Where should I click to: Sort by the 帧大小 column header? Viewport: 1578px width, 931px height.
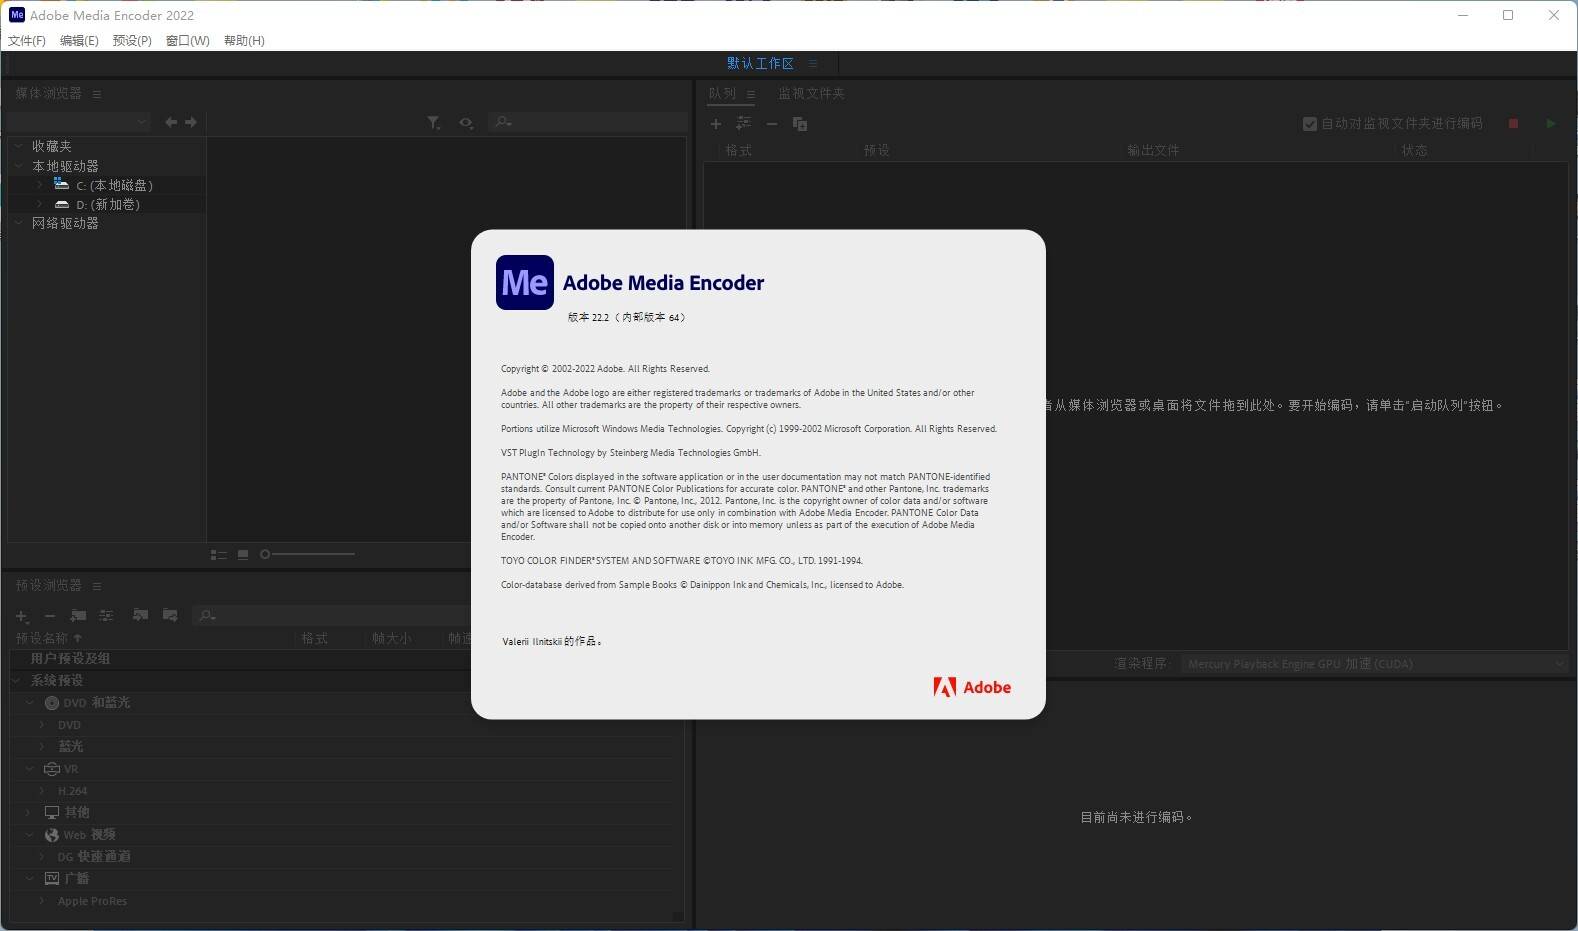tap(391, 638)
